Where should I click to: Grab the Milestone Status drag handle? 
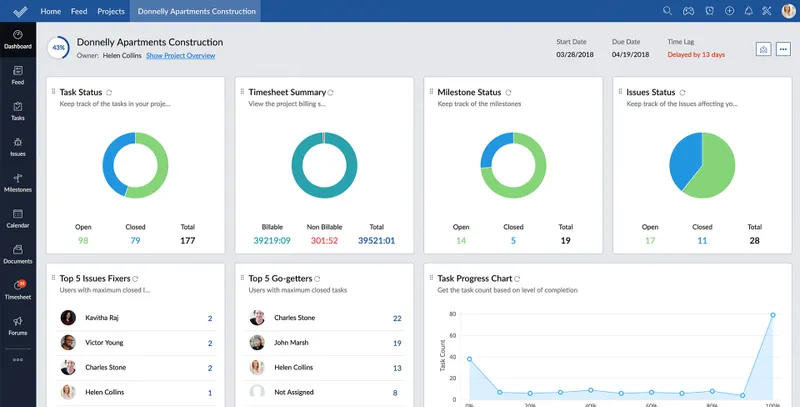[431, 91]
